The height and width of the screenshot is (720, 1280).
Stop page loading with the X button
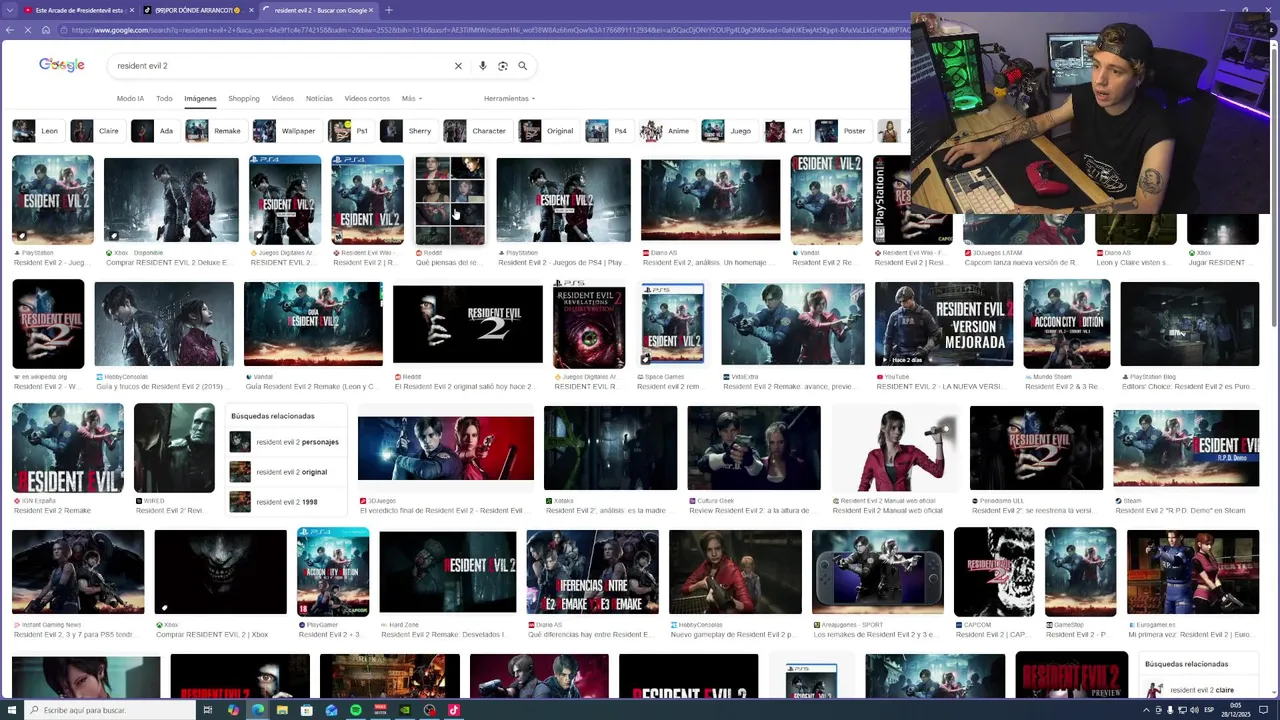point(28,30)
